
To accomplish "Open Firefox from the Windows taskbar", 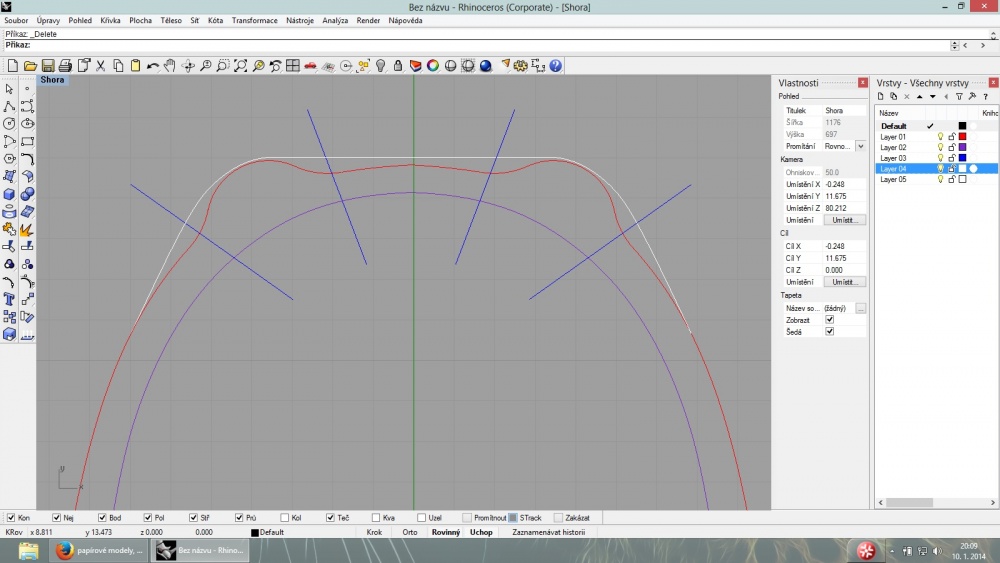I will [98, 550].
